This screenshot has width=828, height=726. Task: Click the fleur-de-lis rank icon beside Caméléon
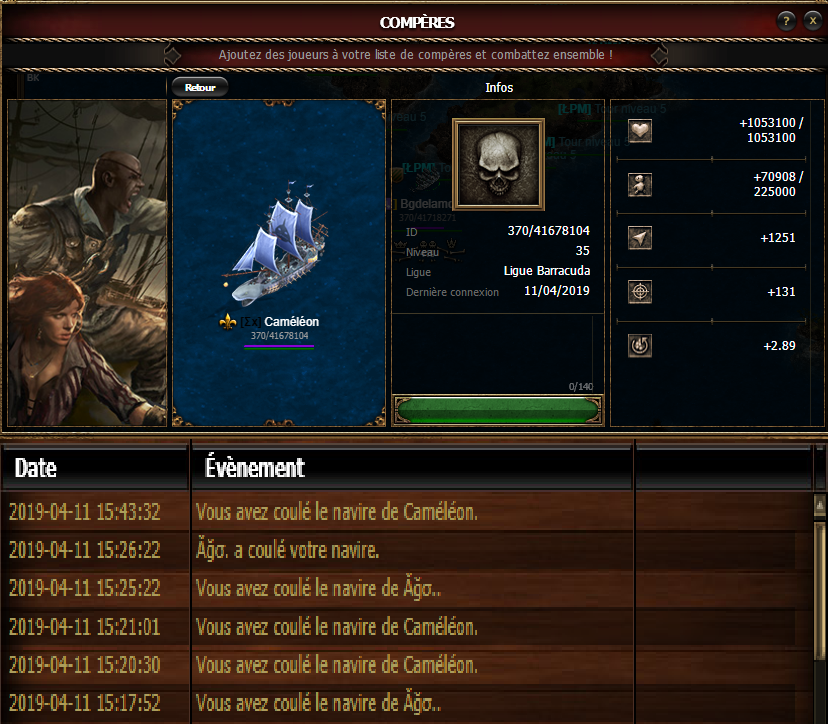click(228, 322)
